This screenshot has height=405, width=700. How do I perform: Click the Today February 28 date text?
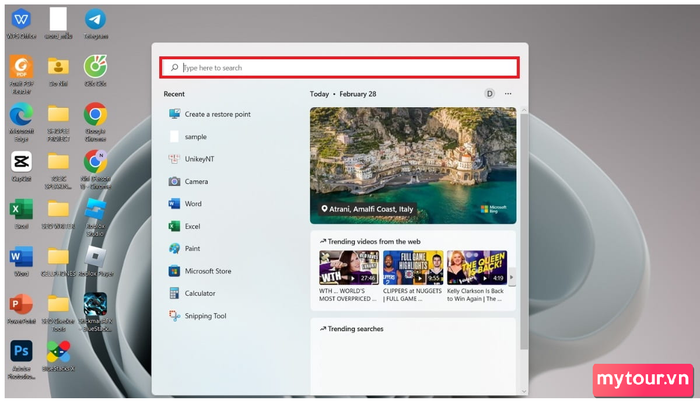point(343,94)
